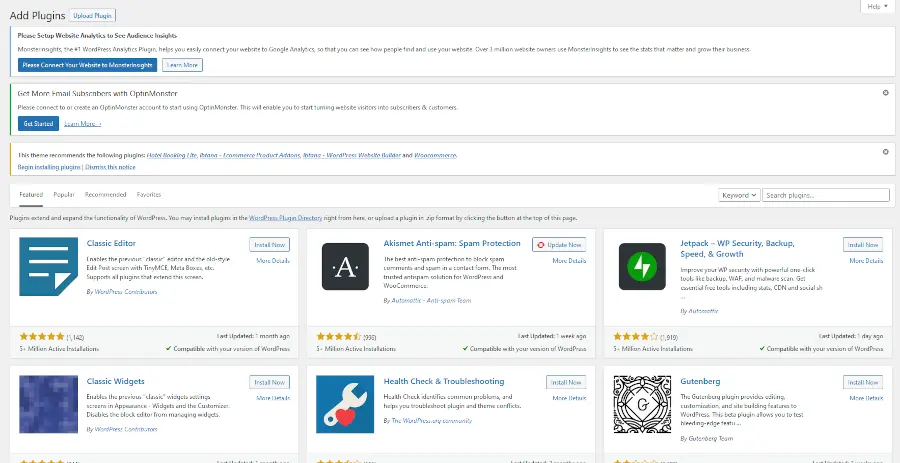Click the Upload Plugin button

click(x=92, y=15)
